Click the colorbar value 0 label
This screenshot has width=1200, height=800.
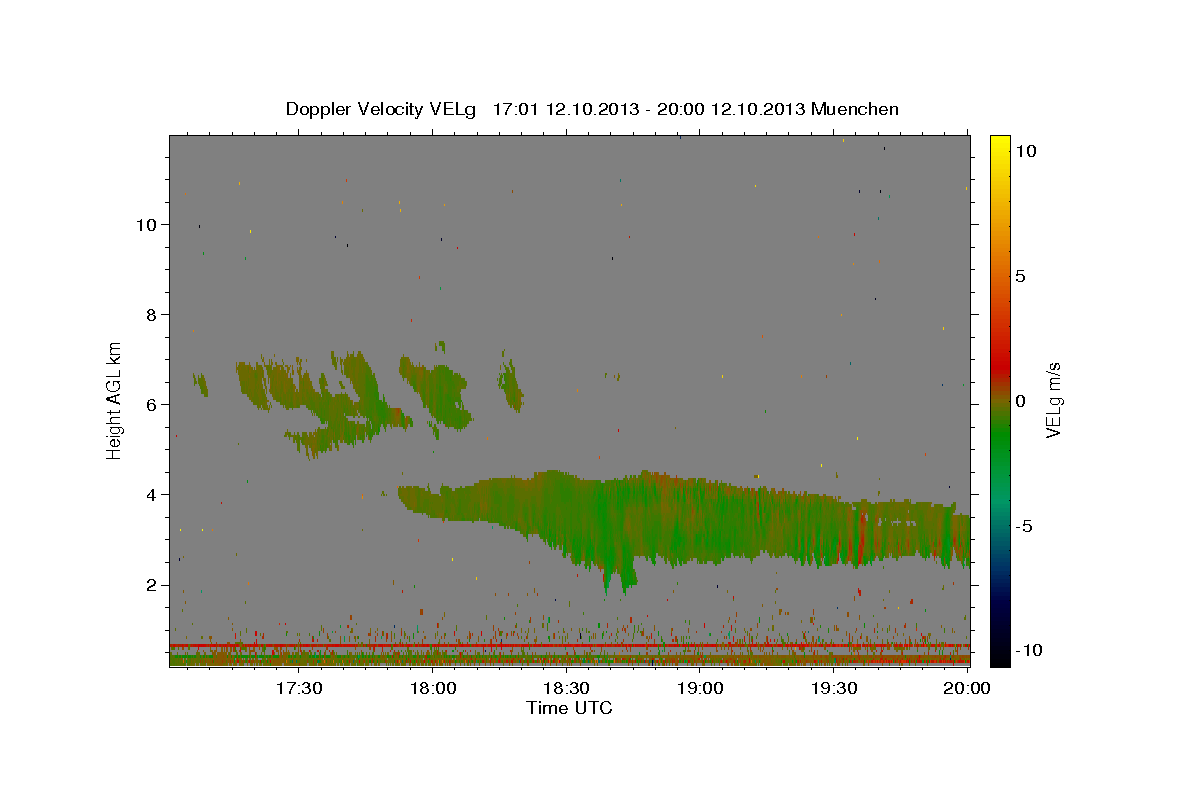(x=1020, y=401)
